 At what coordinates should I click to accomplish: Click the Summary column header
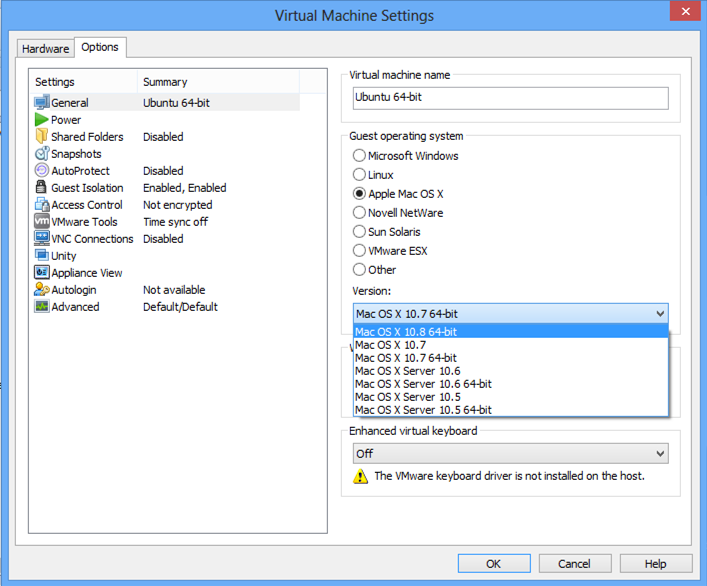click(218, 82)
